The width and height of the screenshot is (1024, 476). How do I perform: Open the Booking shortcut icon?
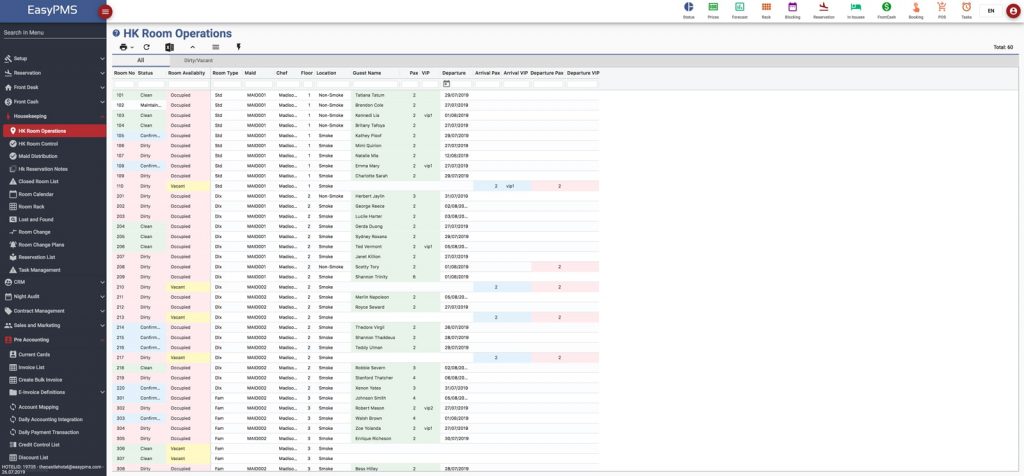pyautogui.click(x=916, y=7)
